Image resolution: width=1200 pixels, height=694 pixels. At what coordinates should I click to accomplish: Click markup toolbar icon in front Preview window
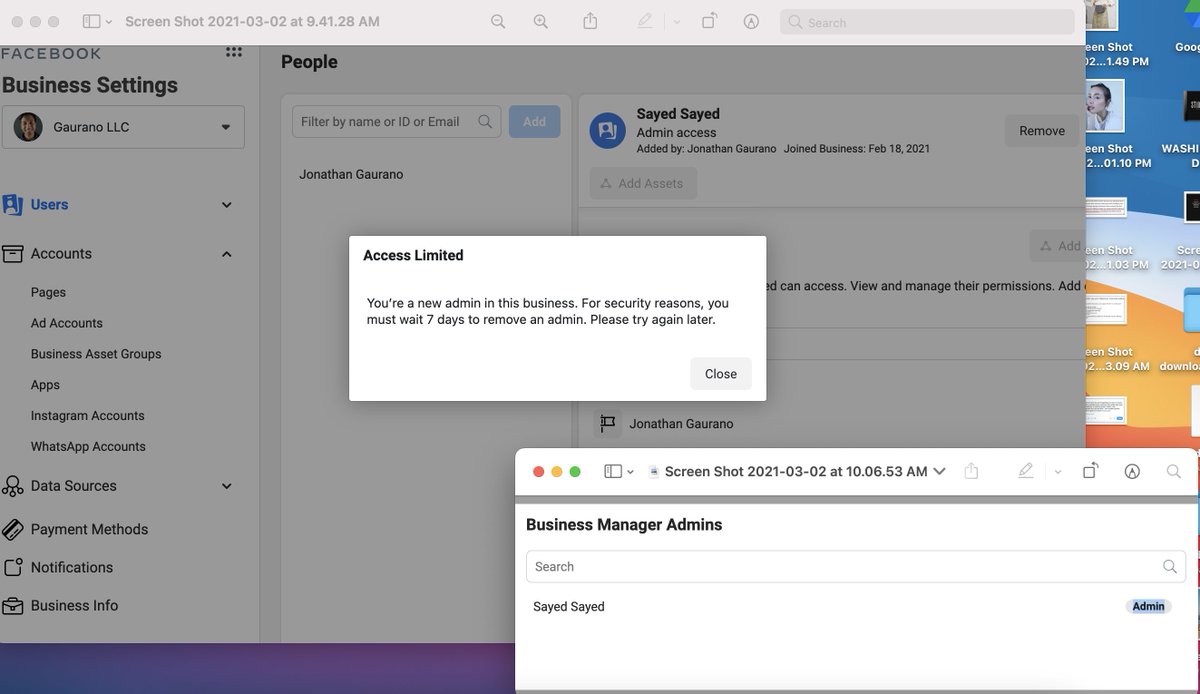coord(1132,471)
